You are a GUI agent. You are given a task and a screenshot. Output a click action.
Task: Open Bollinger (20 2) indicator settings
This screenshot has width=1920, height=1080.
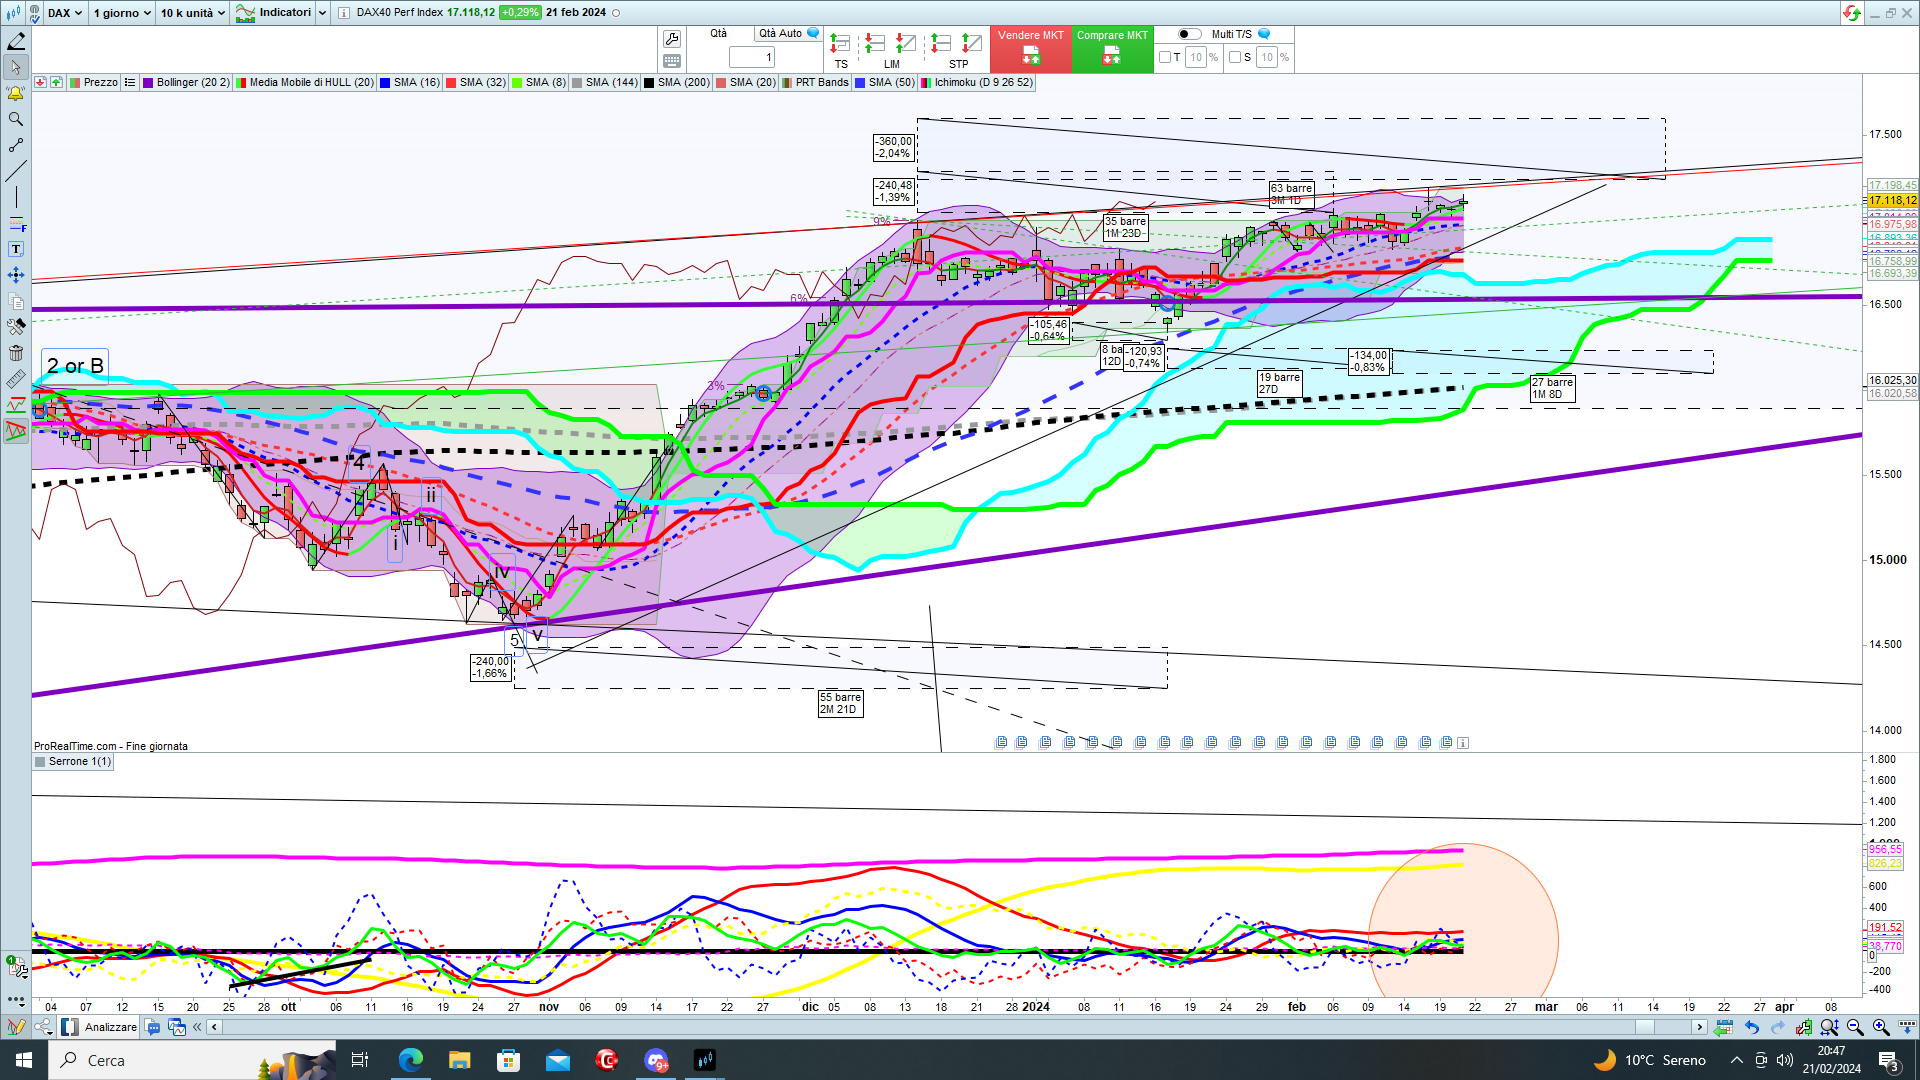[186, 82]
